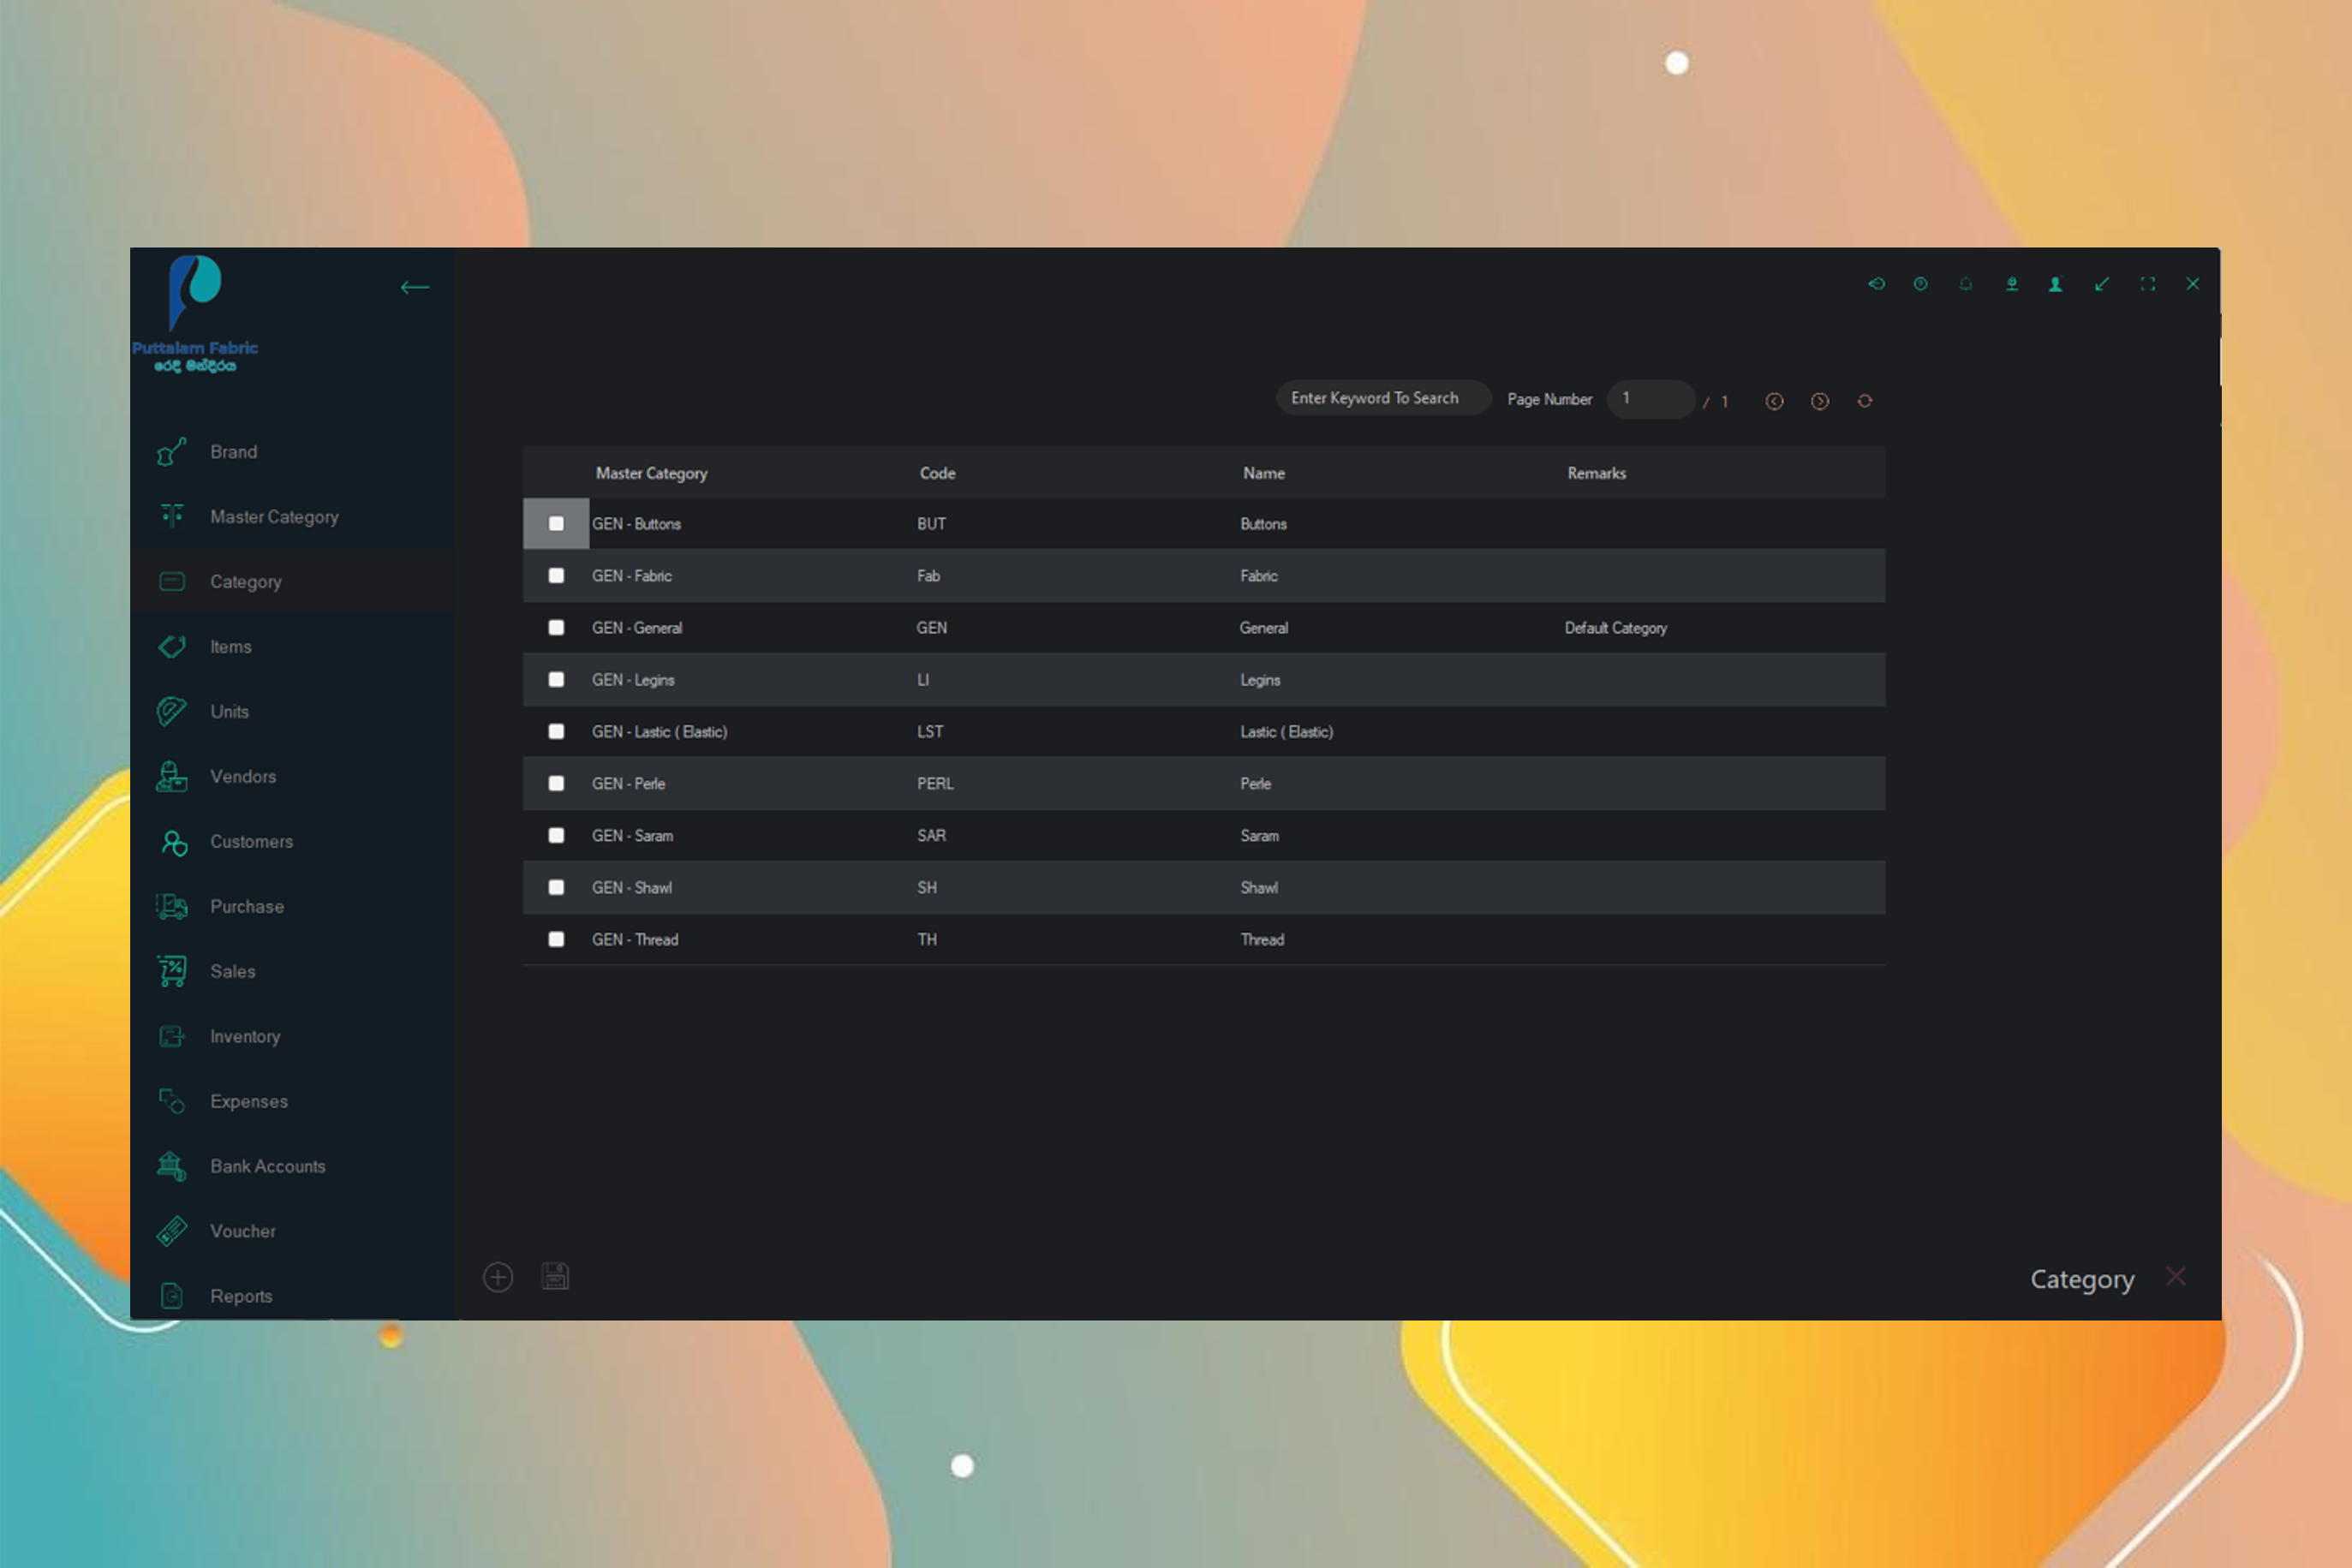Open help via the question mark icon

click(x=1921, y=284)
